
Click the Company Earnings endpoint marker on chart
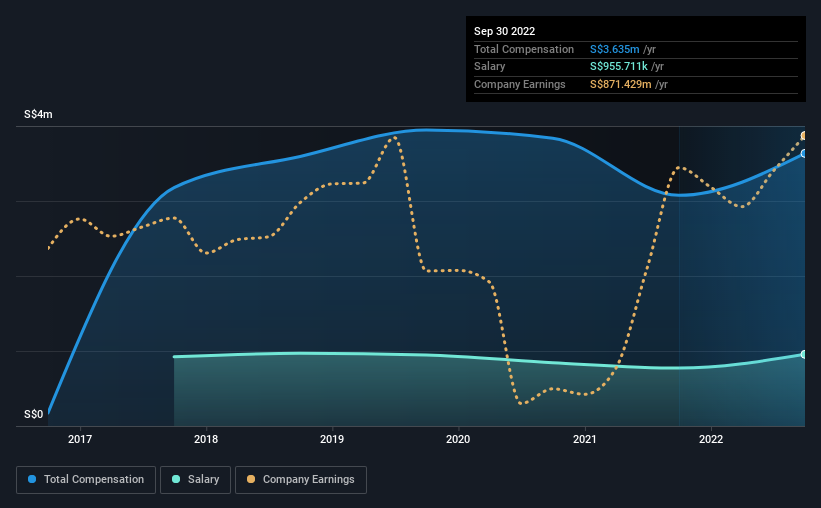tap(804, 136)
